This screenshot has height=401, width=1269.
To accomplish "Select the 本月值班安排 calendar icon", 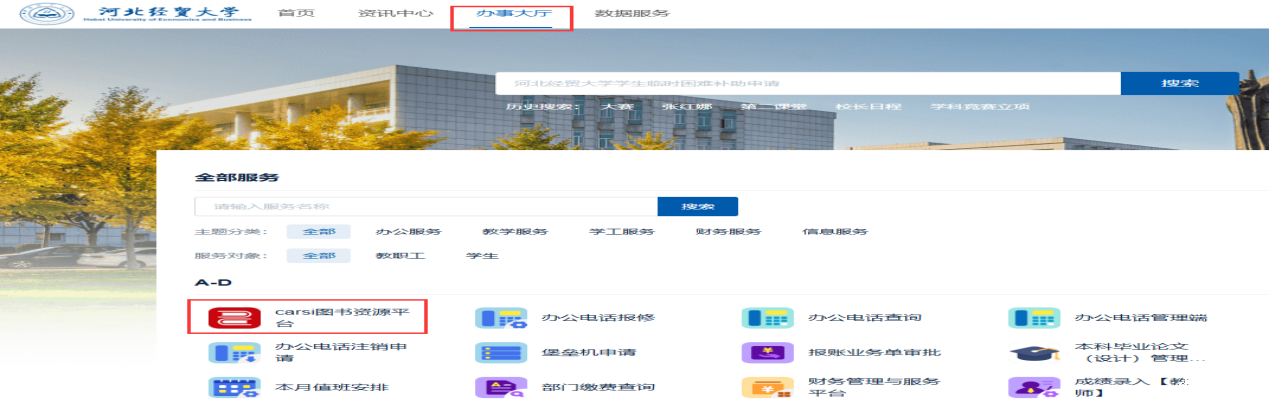I will (x=227, y=387).
